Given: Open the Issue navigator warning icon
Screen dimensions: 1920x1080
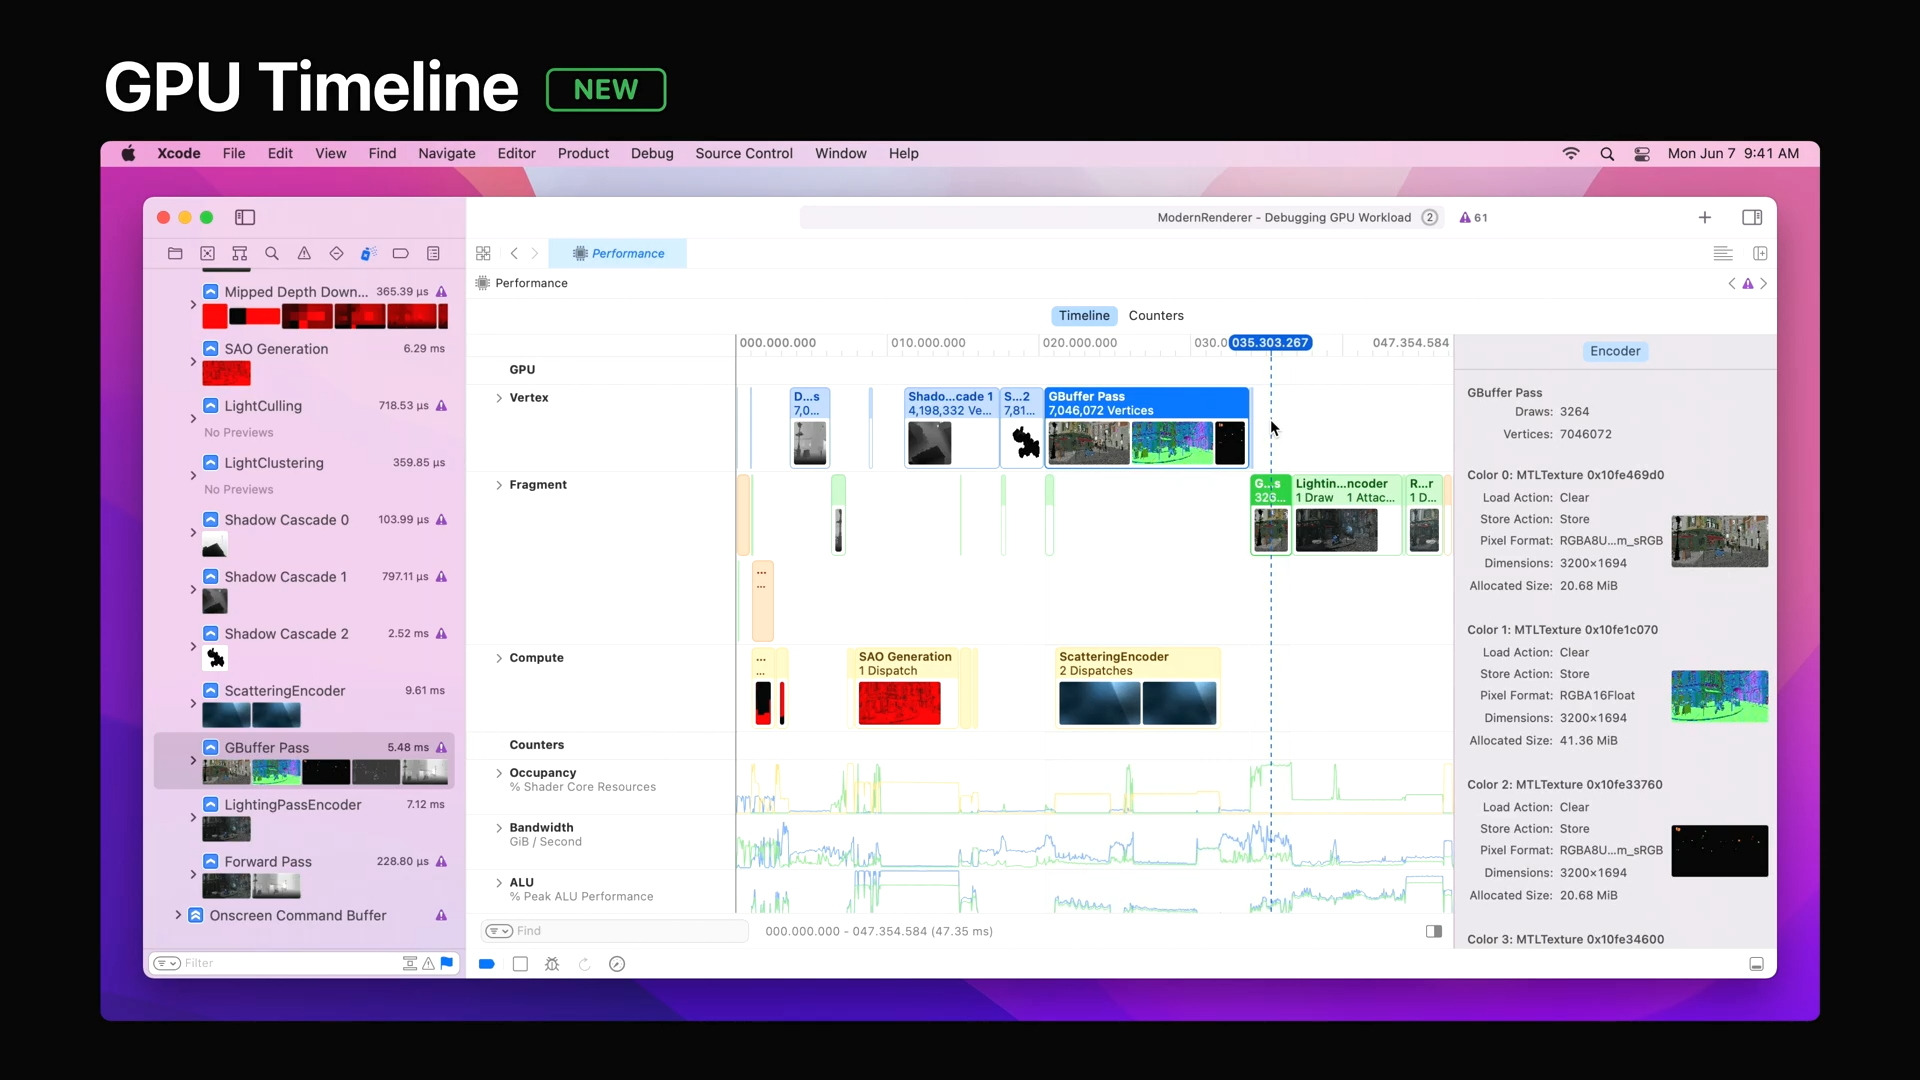Looking at the screenshot, I should [304, 254].
